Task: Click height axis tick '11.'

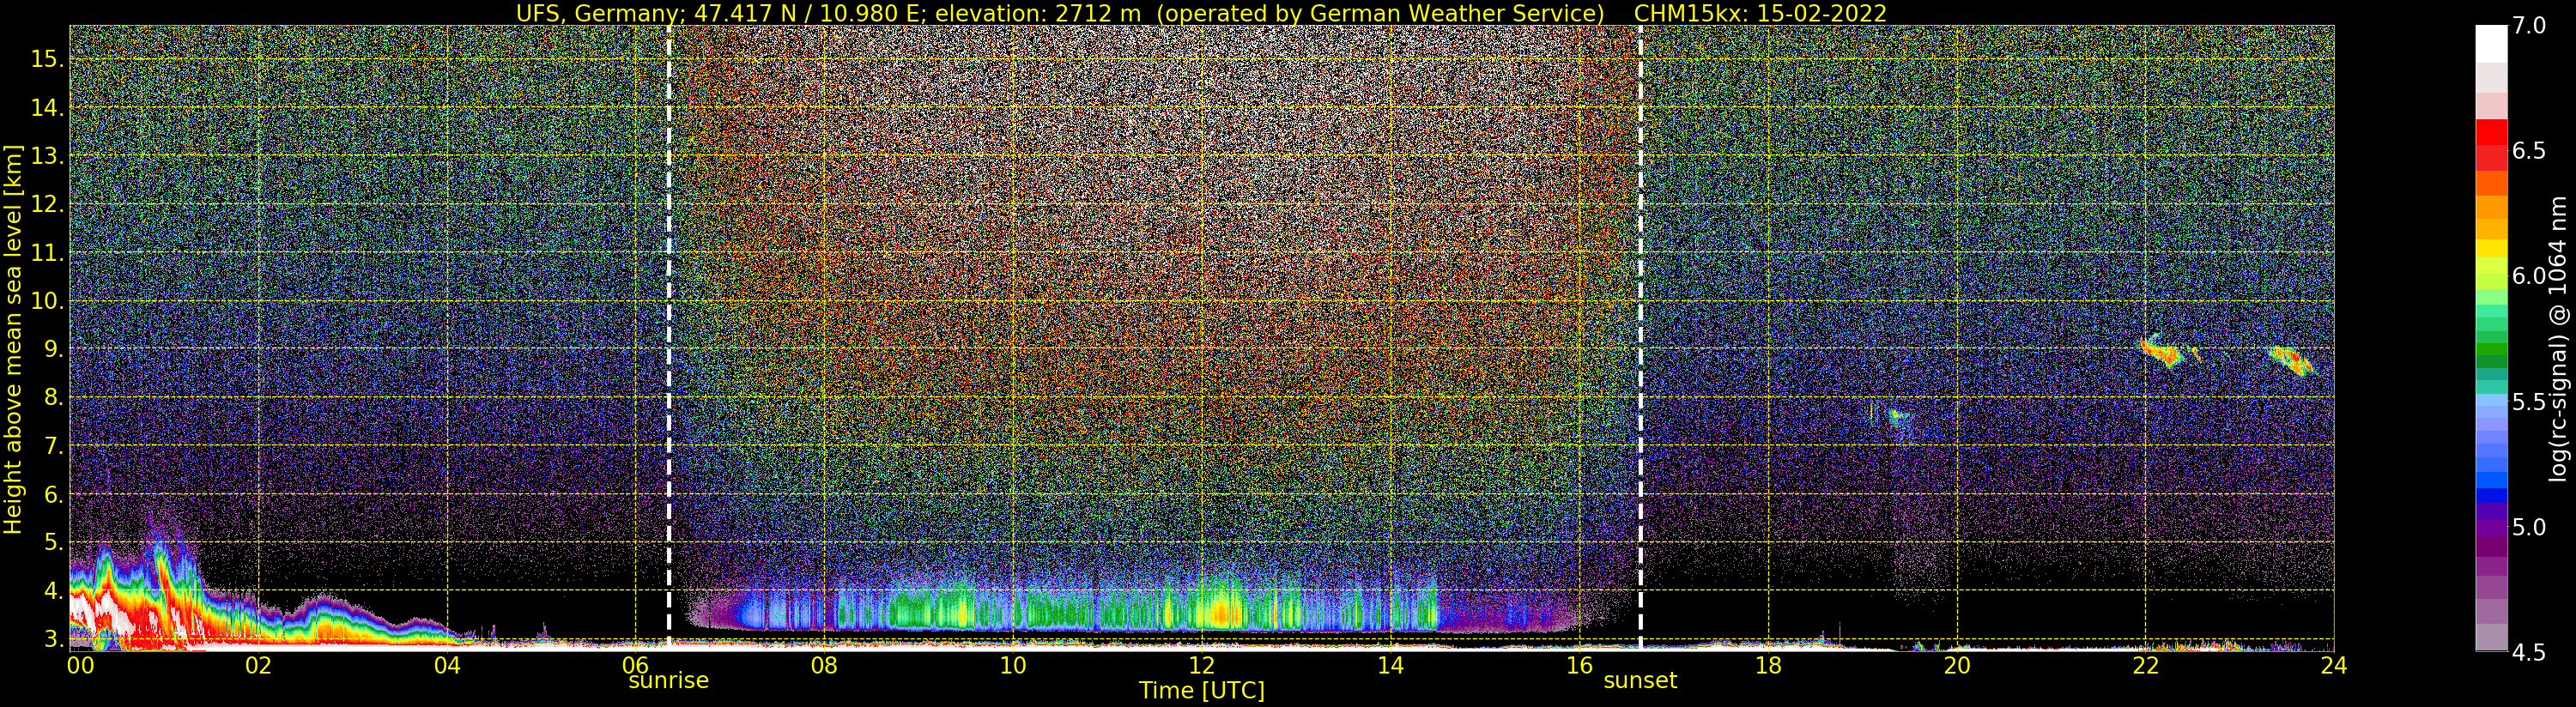Action: (x=46, y=253)
